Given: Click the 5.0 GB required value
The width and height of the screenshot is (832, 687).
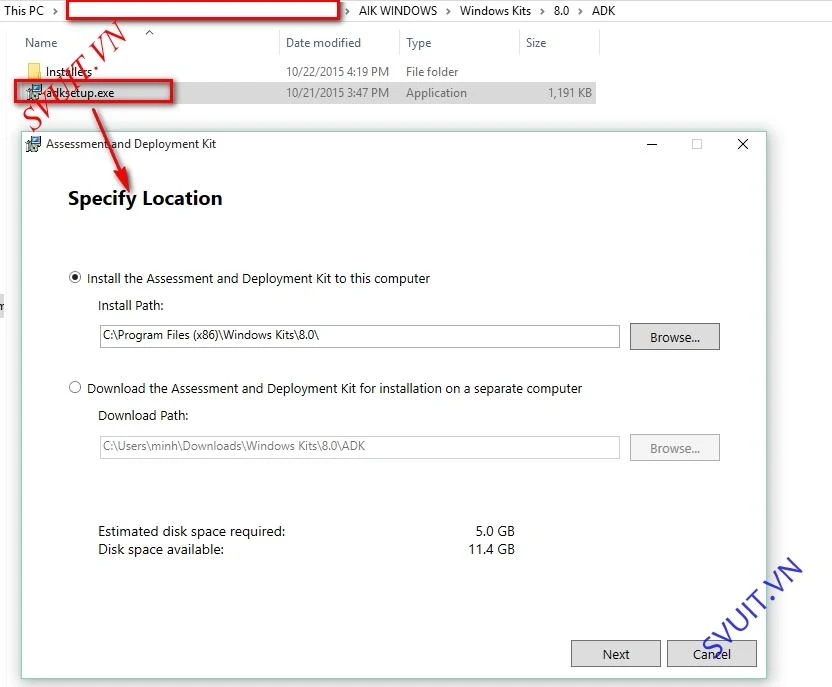Looking at the screenshot, I should click(x=495, y=531).
